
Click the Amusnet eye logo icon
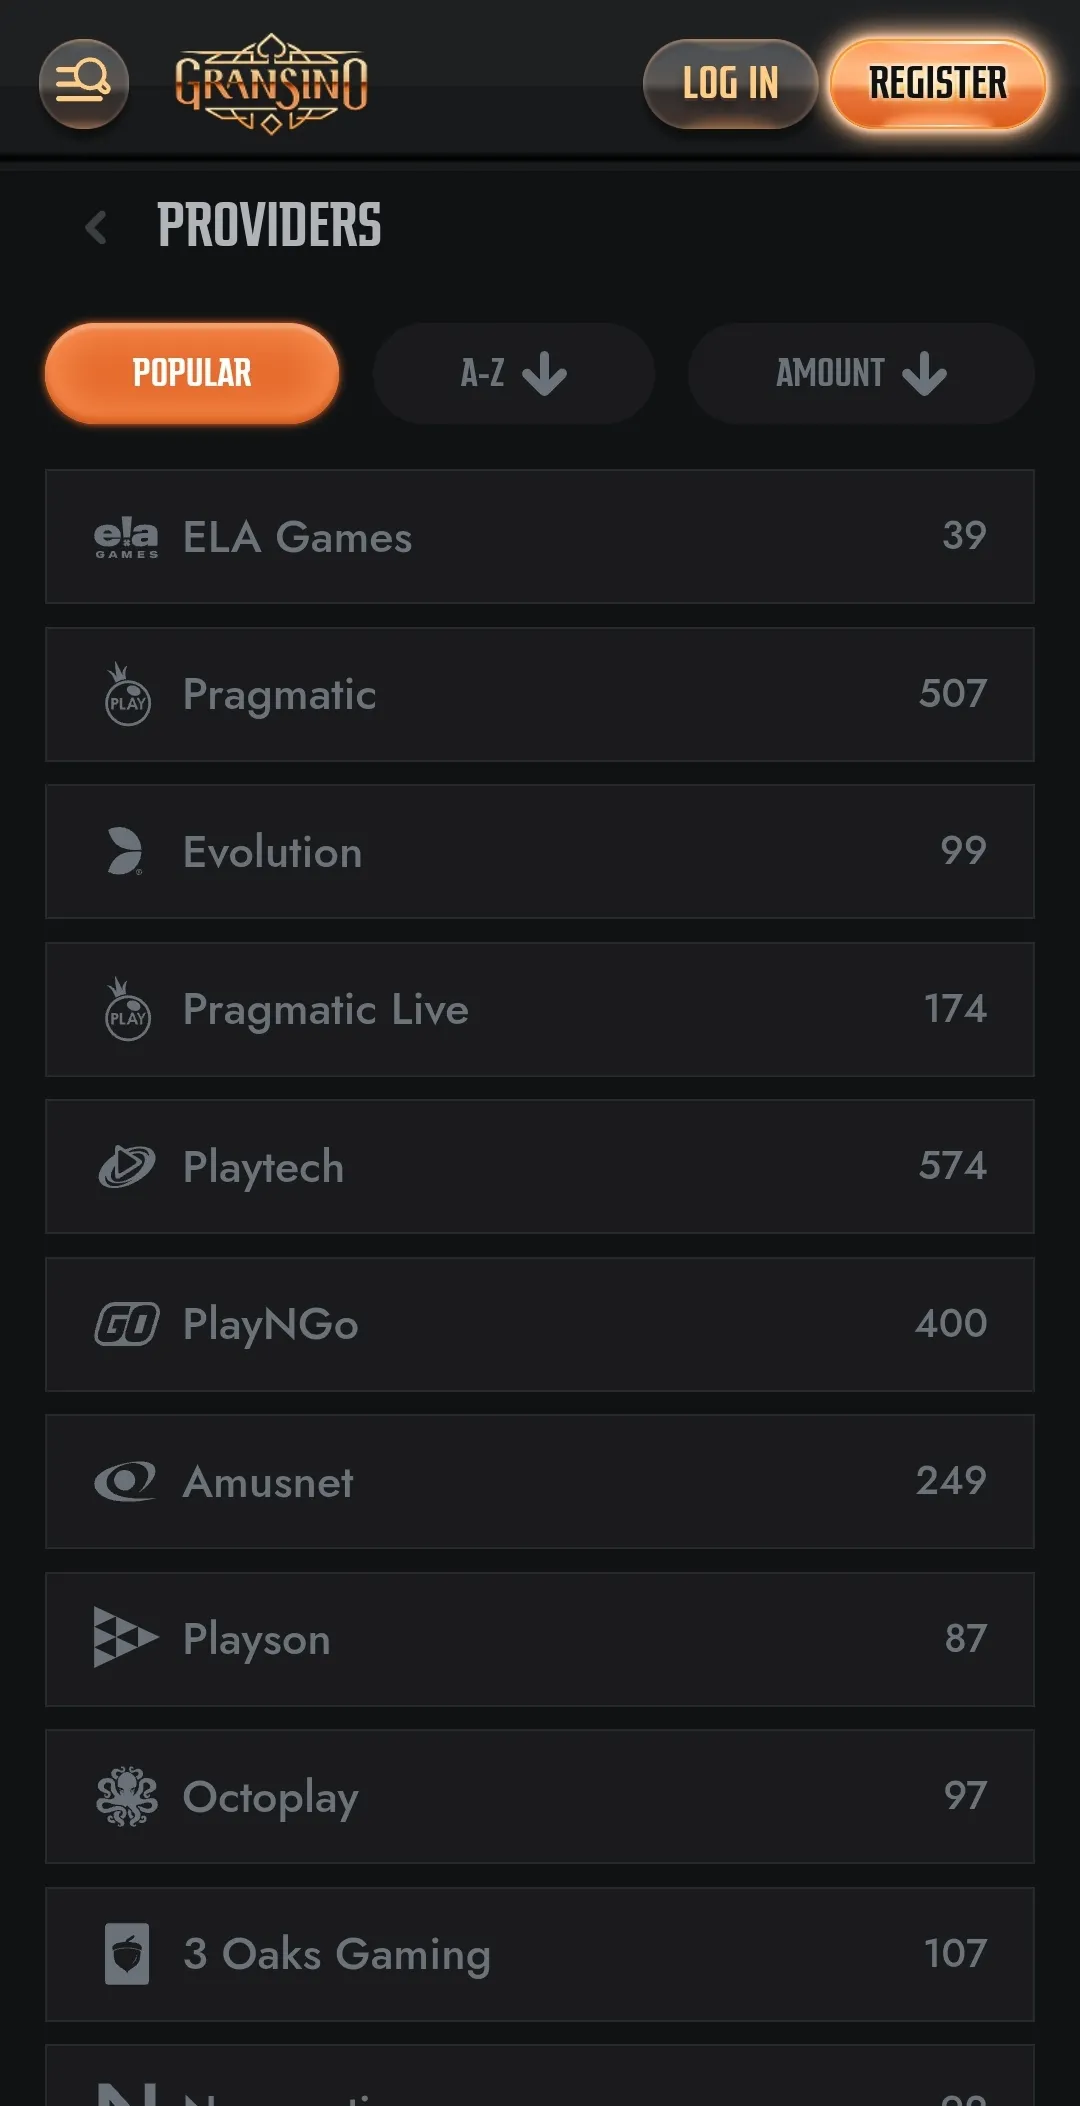[125, 1481]
